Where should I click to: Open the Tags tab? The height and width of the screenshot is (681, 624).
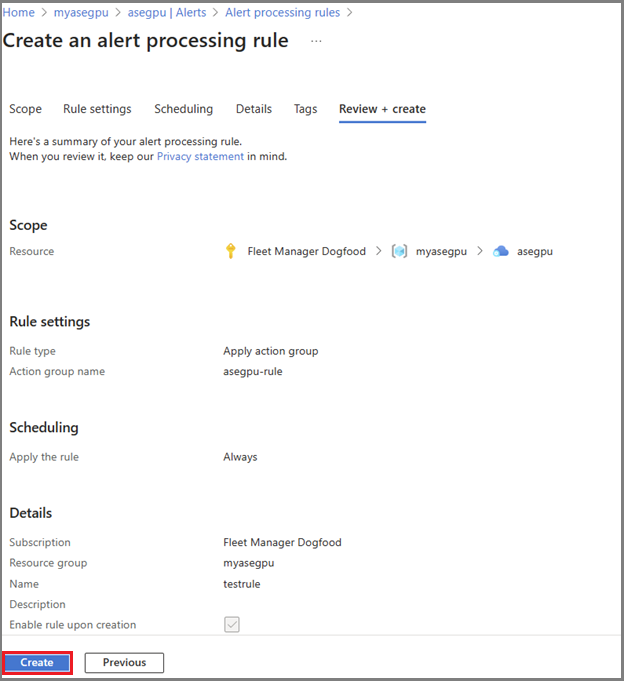pos(306,109)
